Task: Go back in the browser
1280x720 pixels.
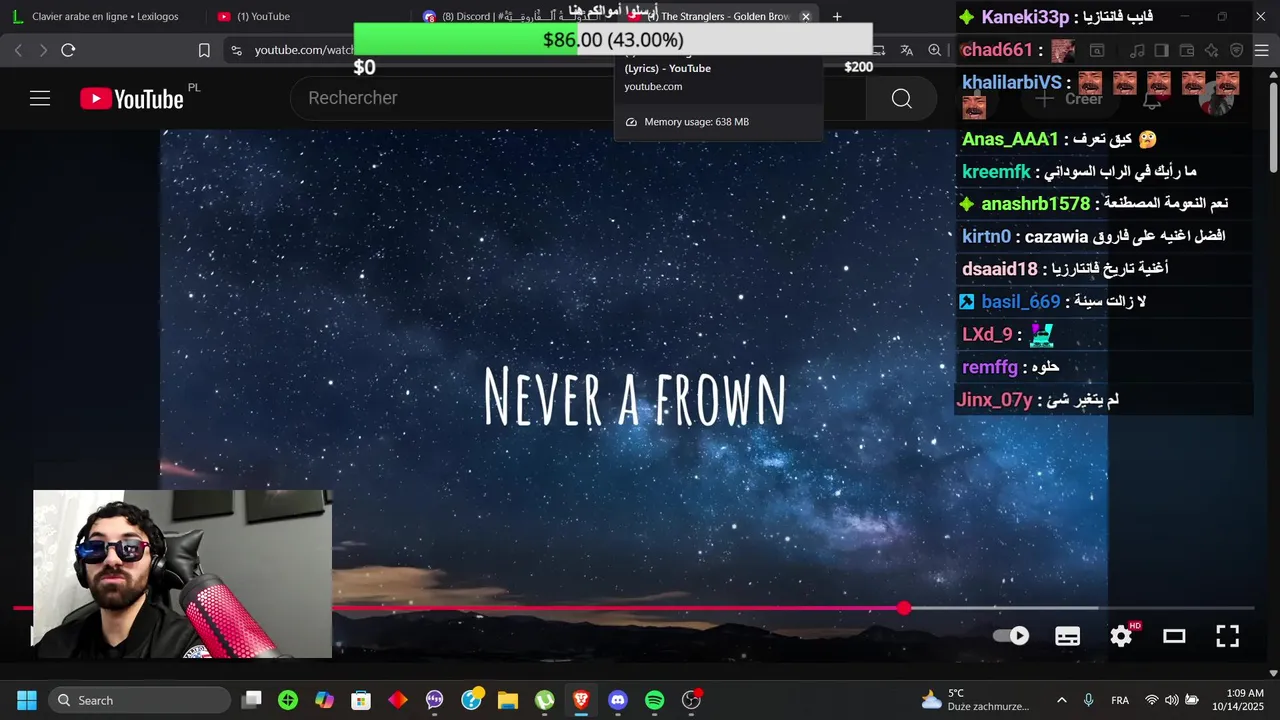Action: coord(18,50)
